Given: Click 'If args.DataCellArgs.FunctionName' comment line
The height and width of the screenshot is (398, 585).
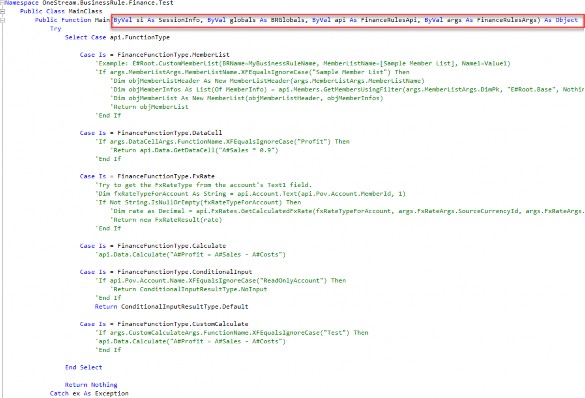Looking at the screenshot, I should [222, 141].
